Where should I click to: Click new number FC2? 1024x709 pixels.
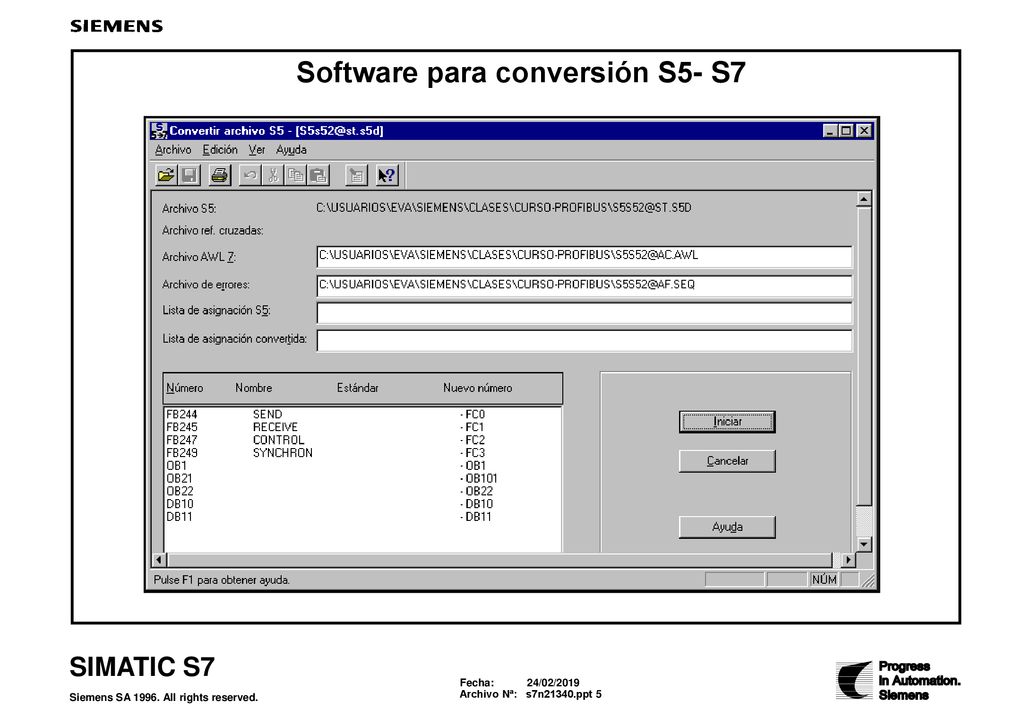(473, 440)
